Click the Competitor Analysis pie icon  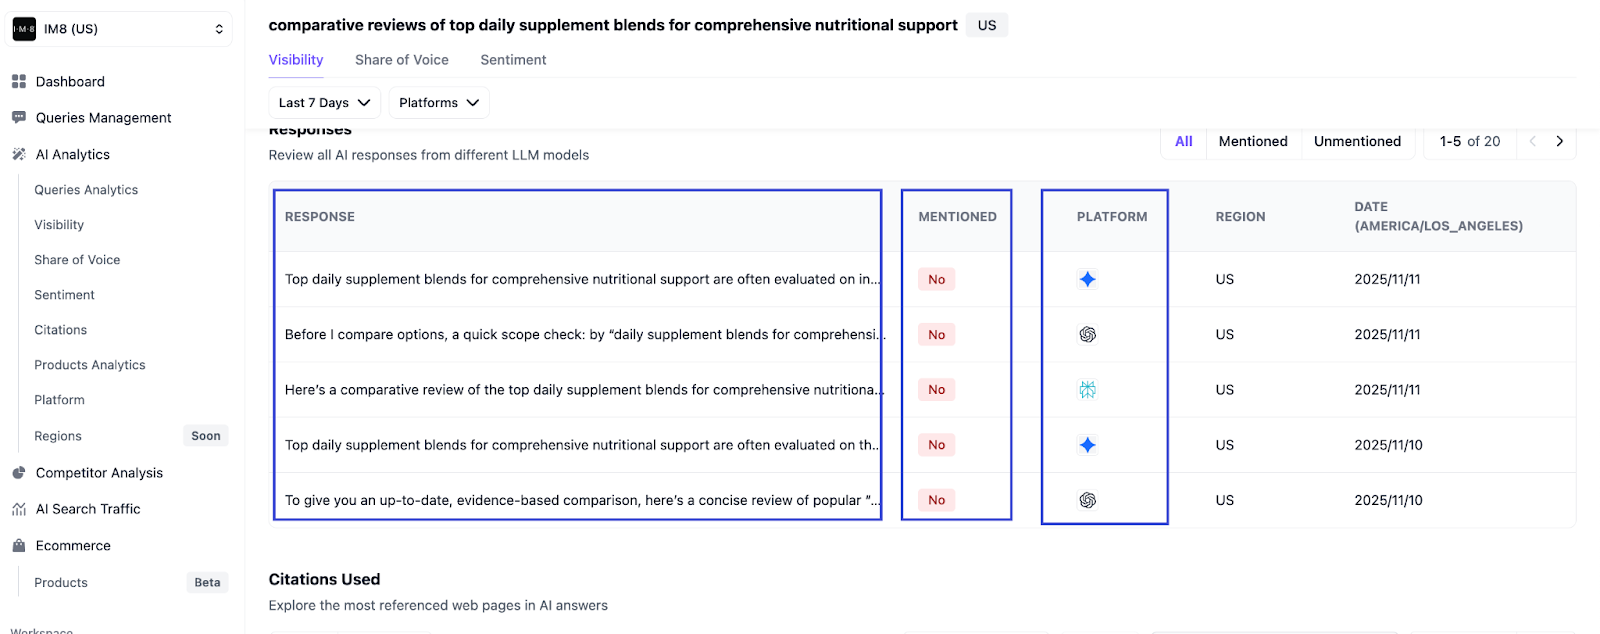tap(19, 473)
